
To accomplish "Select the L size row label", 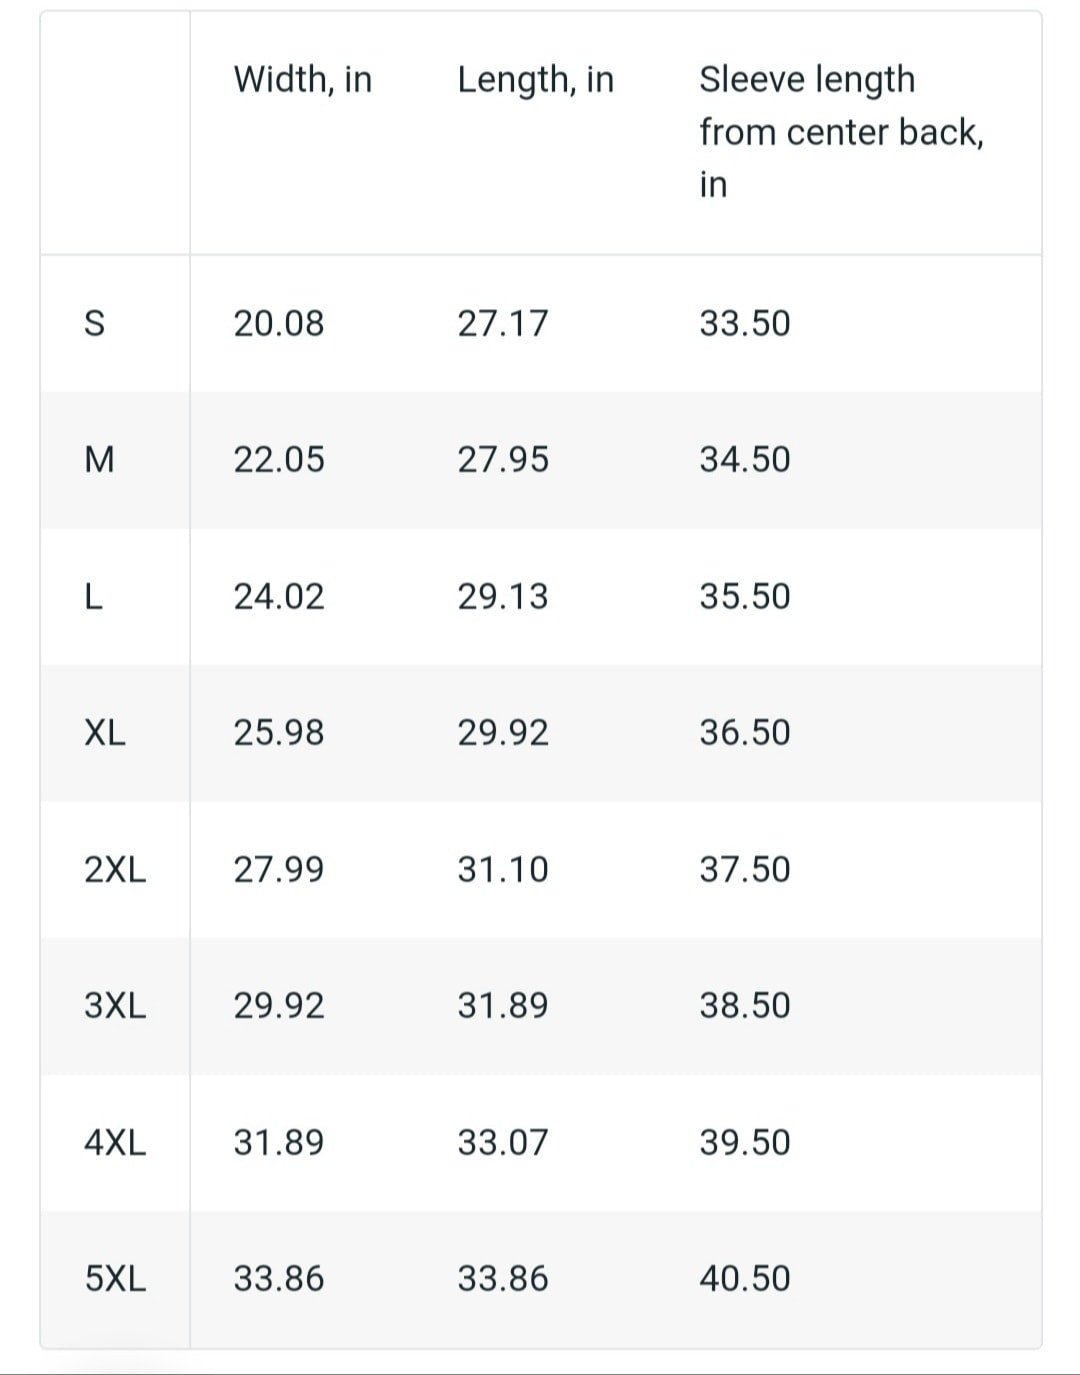I will pyautogui.click(x=93, y=597).
